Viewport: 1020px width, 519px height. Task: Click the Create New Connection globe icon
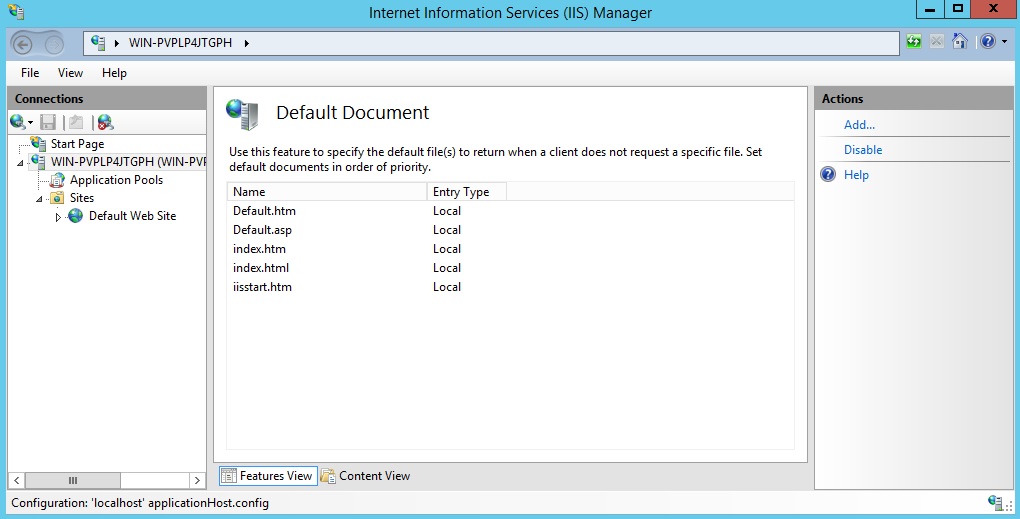pos(18,122)
